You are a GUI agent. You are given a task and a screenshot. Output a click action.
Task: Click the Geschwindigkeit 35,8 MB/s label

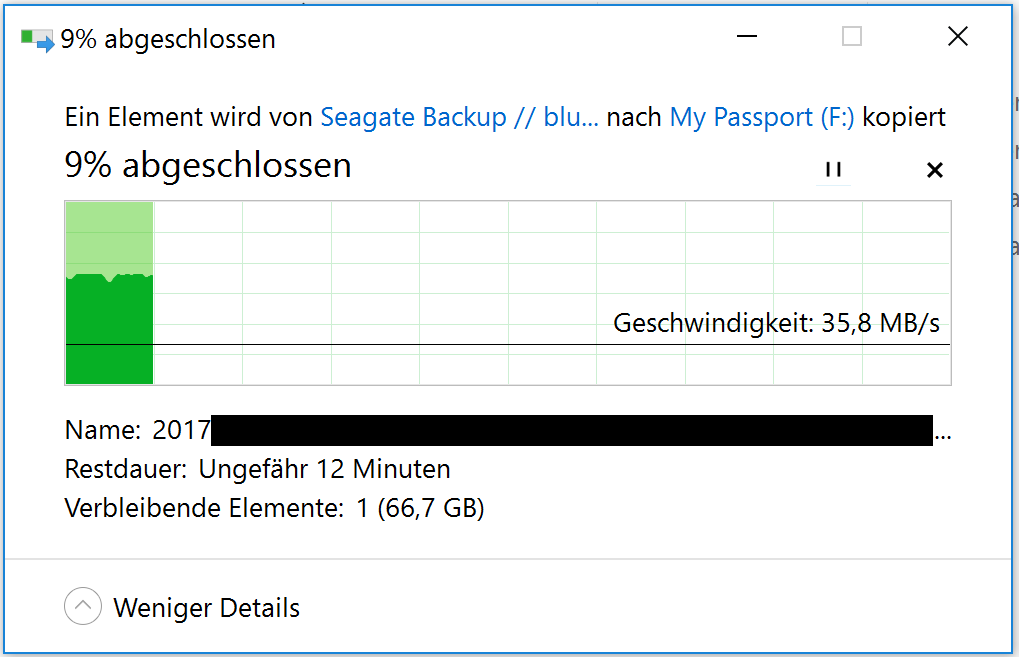click(x=776, y=323)
